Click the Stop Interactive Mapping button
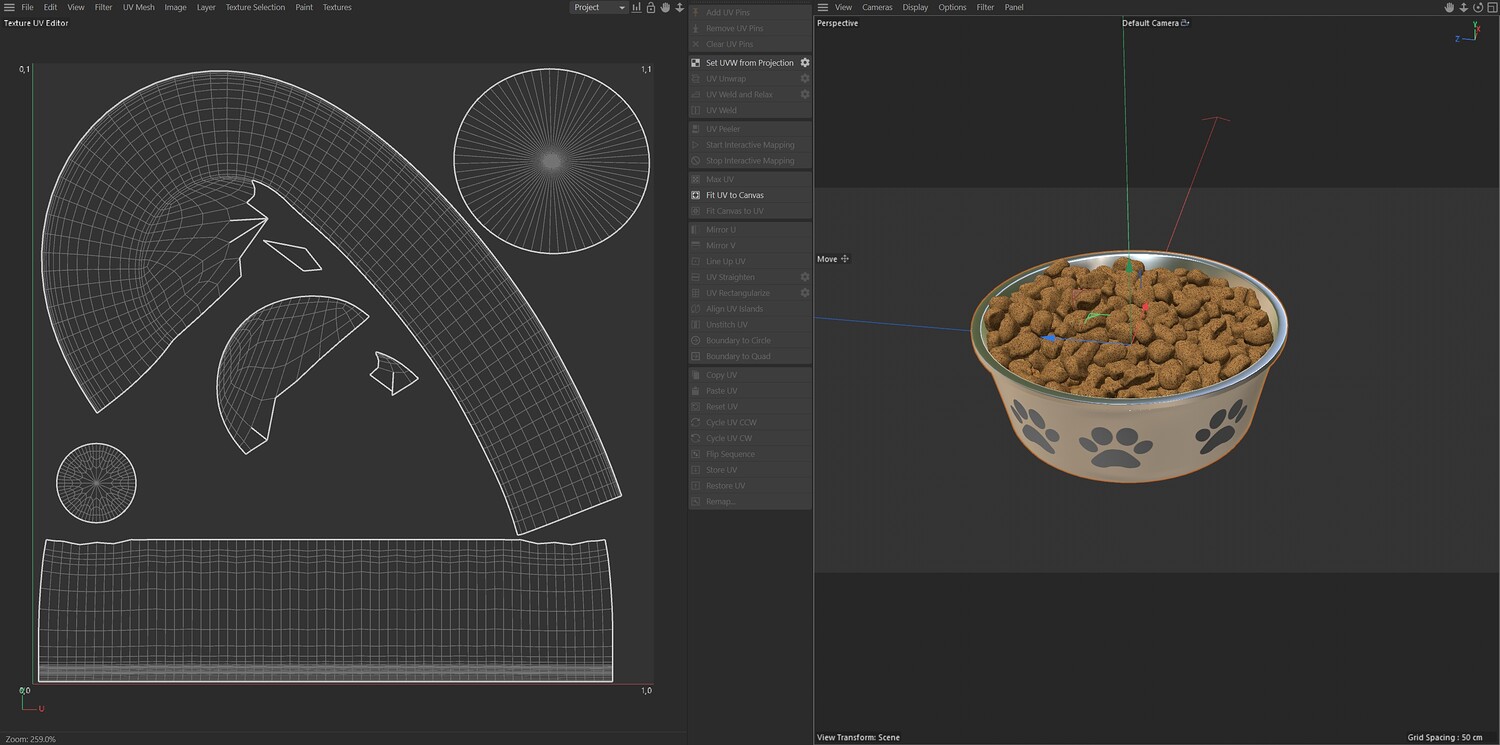The height and width of the screenshot is (745, 1500). coord(750,161)
